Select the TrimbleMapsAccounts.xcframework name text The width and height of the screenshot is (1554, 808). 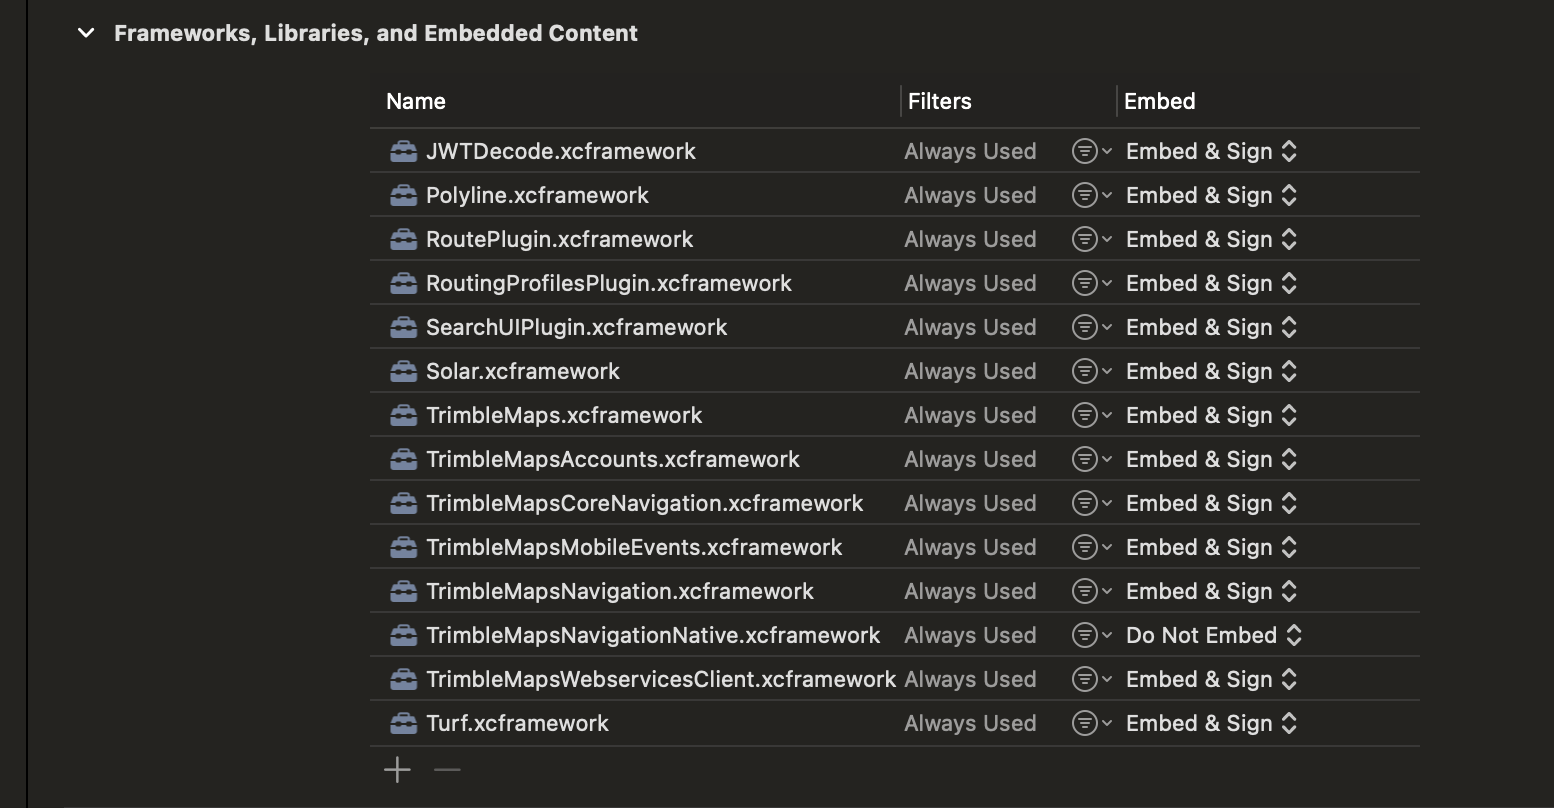click(613, 459)
